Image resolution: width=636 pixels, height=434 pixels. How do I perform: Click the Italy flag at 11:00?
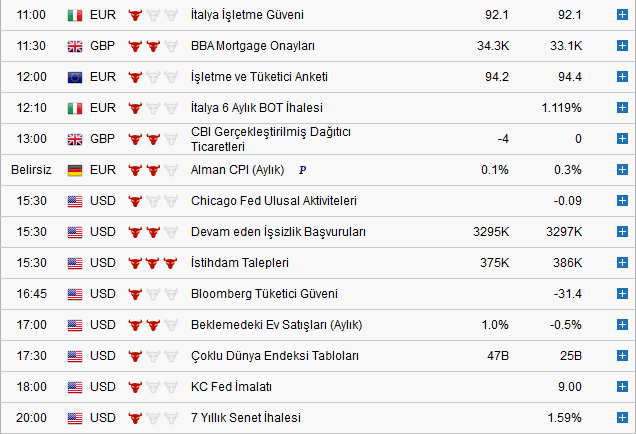[75, 16]
